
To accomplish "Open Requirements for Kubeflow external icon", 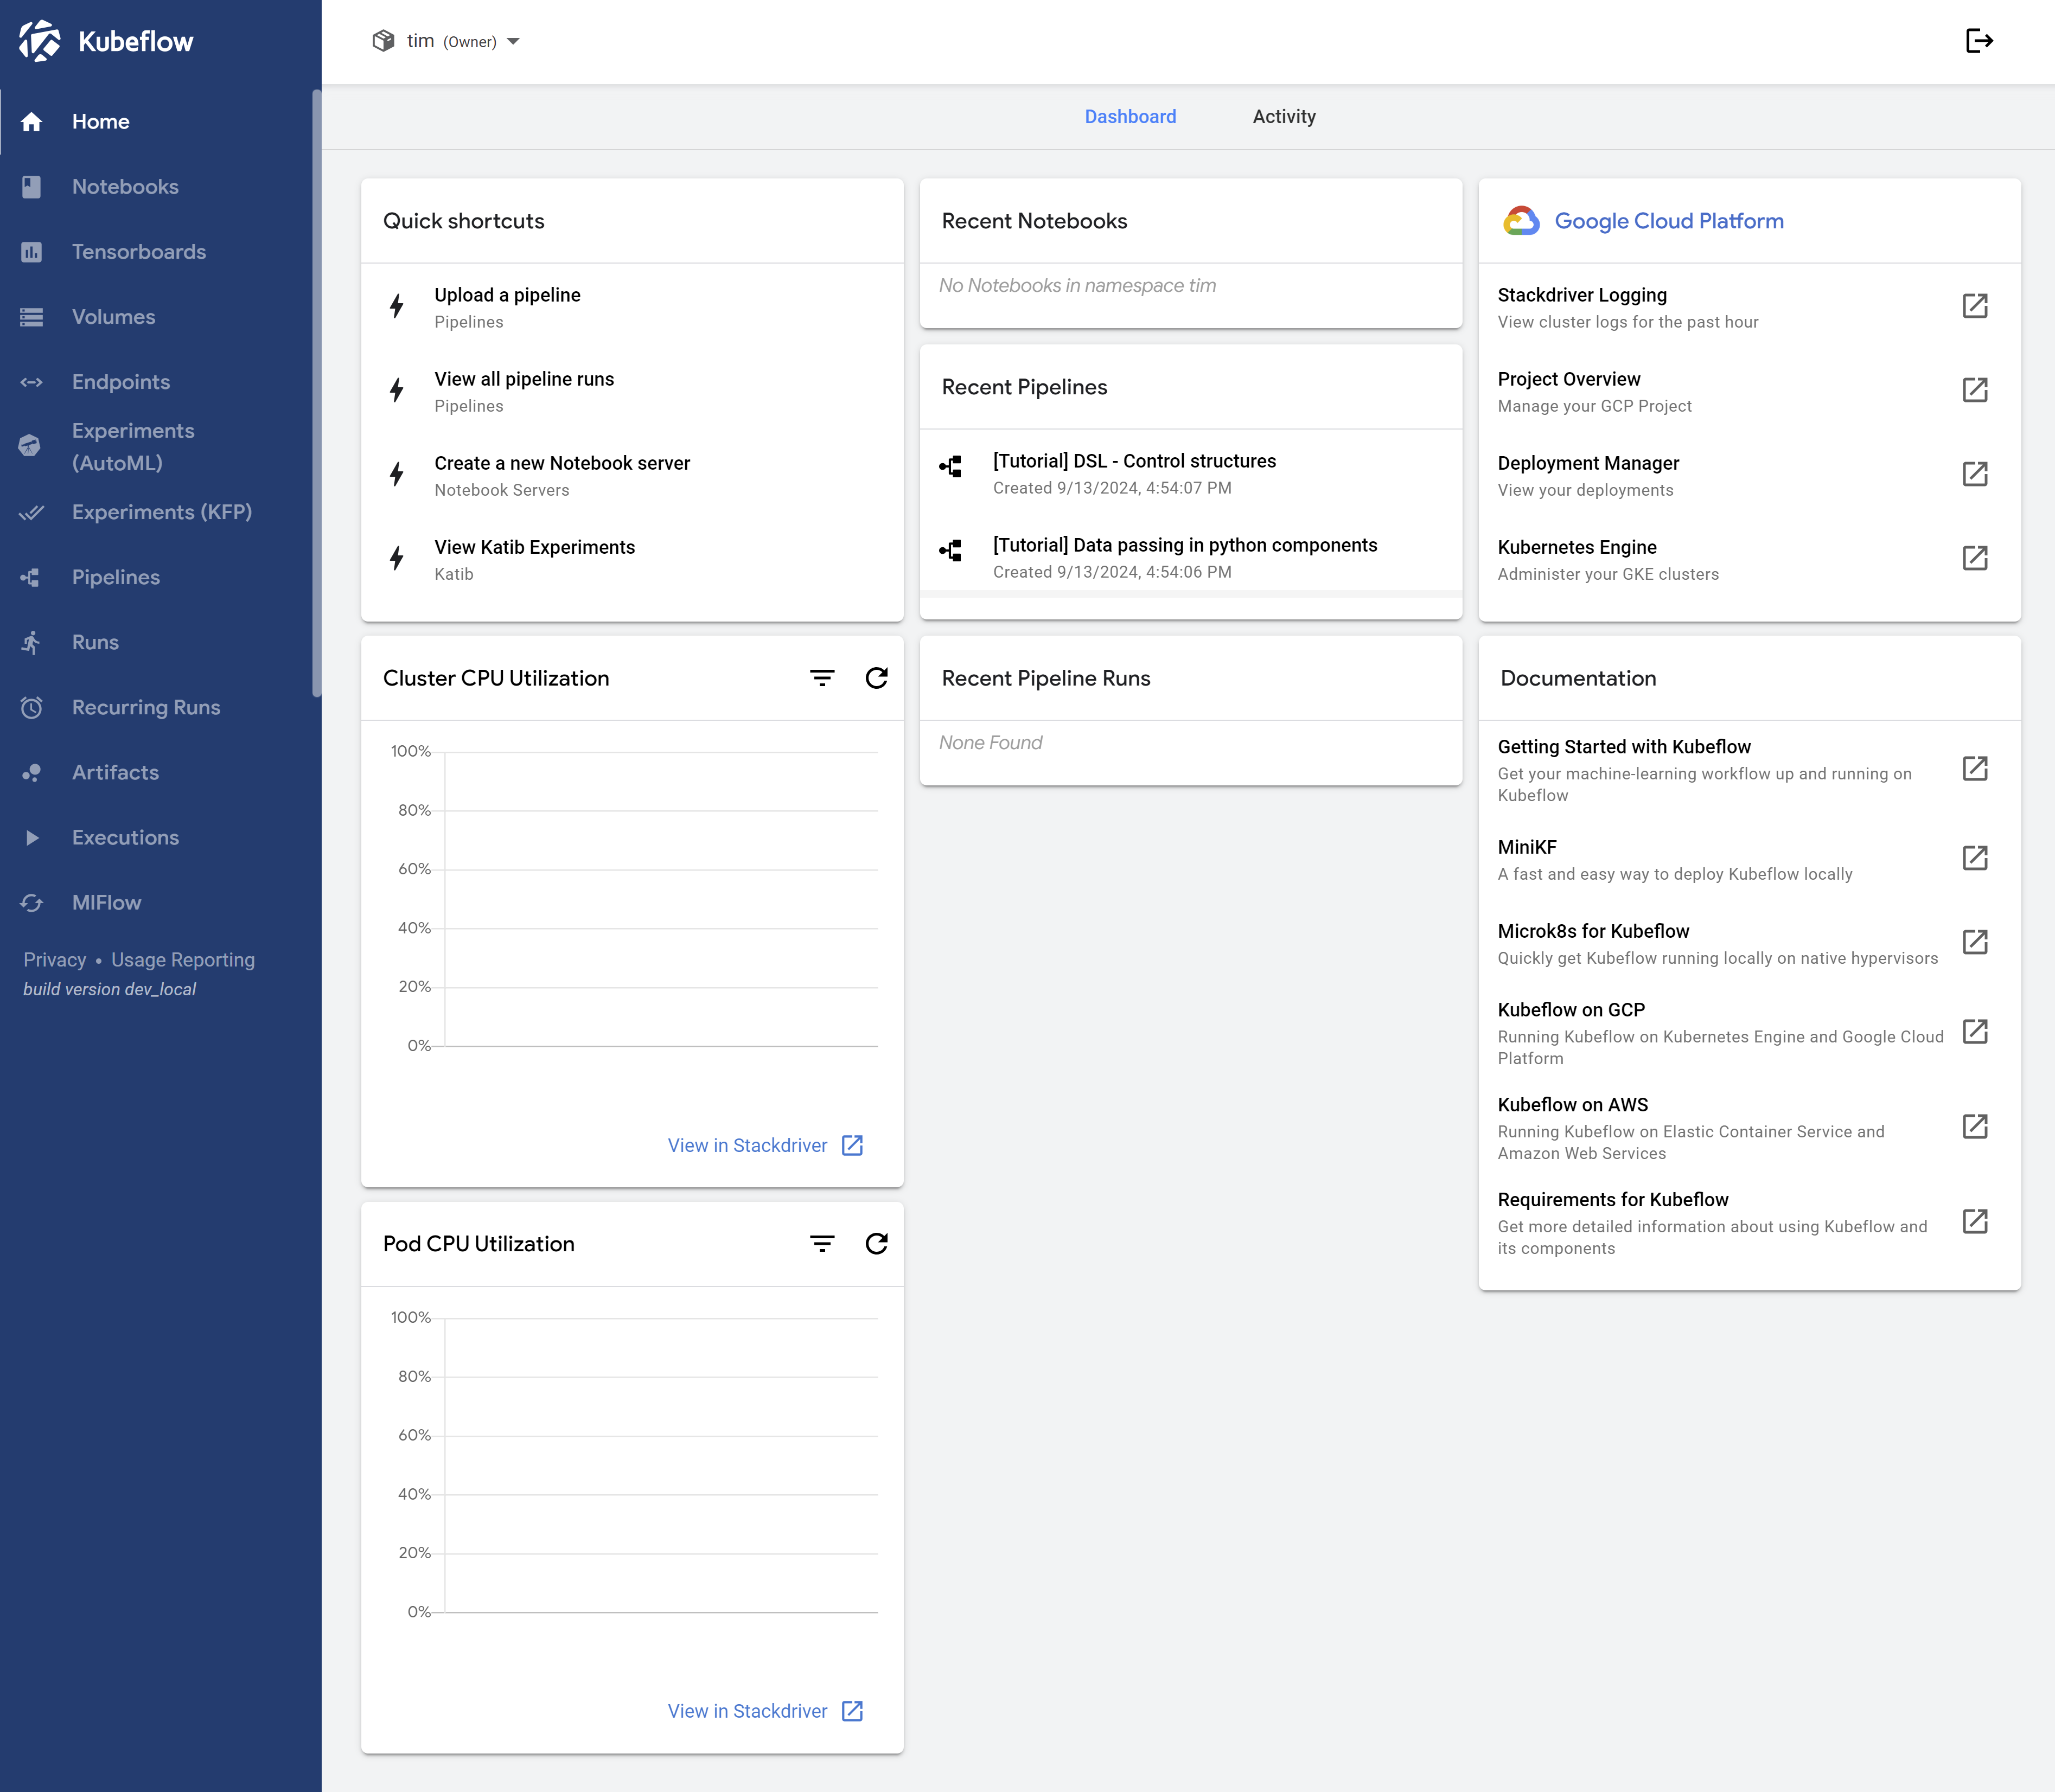I will (1975, 1222).
